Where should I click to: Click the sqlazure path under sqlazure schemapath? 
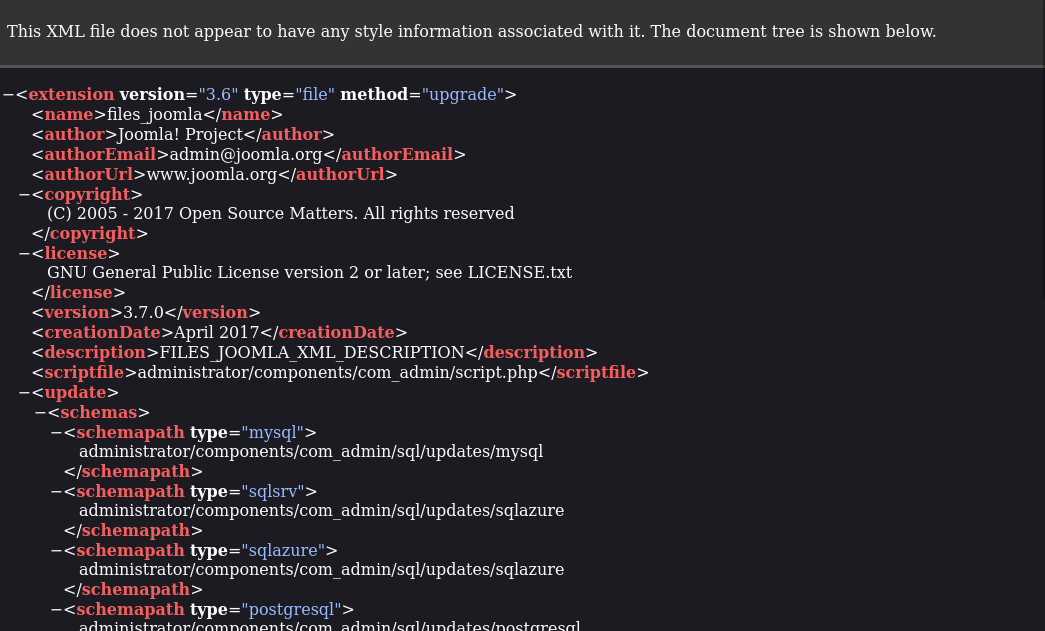pyautogui.click(x=321, y=570)
